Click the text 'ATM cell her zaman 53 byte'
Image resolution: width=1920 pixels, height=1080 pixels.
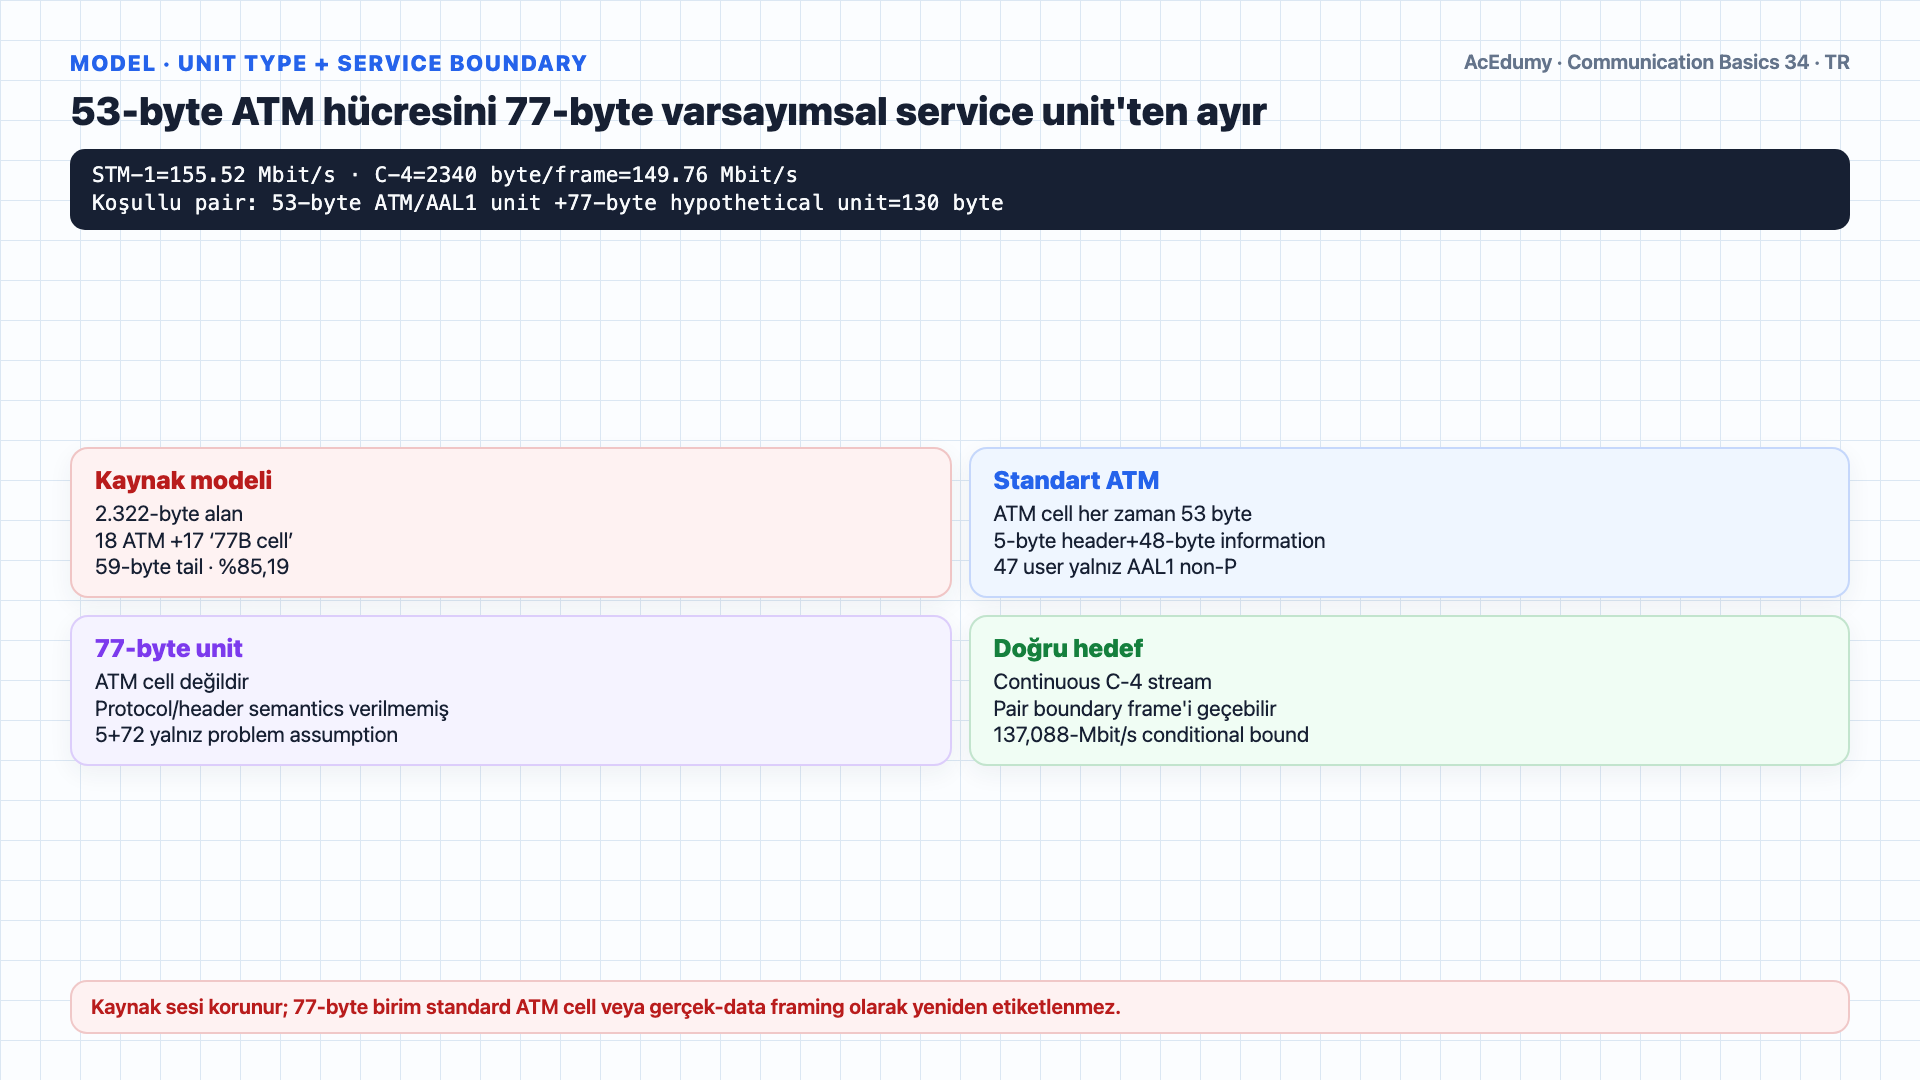pyautogui.click(x=1122, y=514)
